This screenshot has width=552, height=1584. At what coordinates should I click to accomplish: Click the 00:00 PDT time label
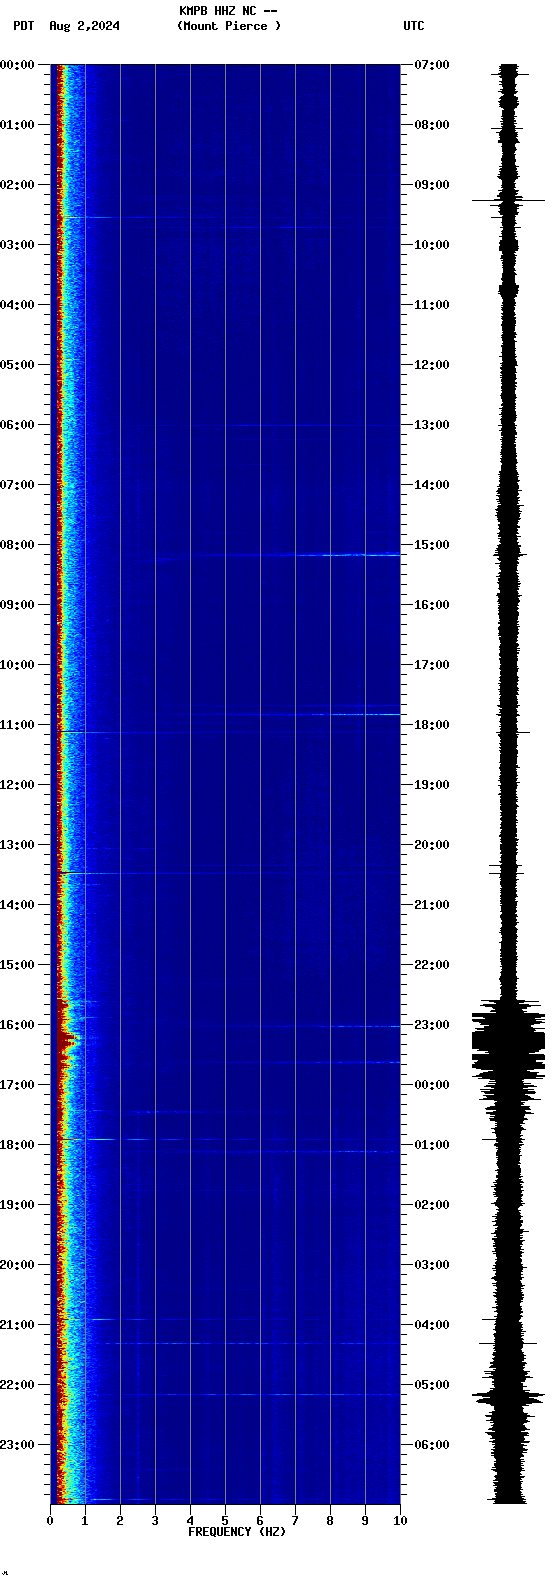(17, 65)
